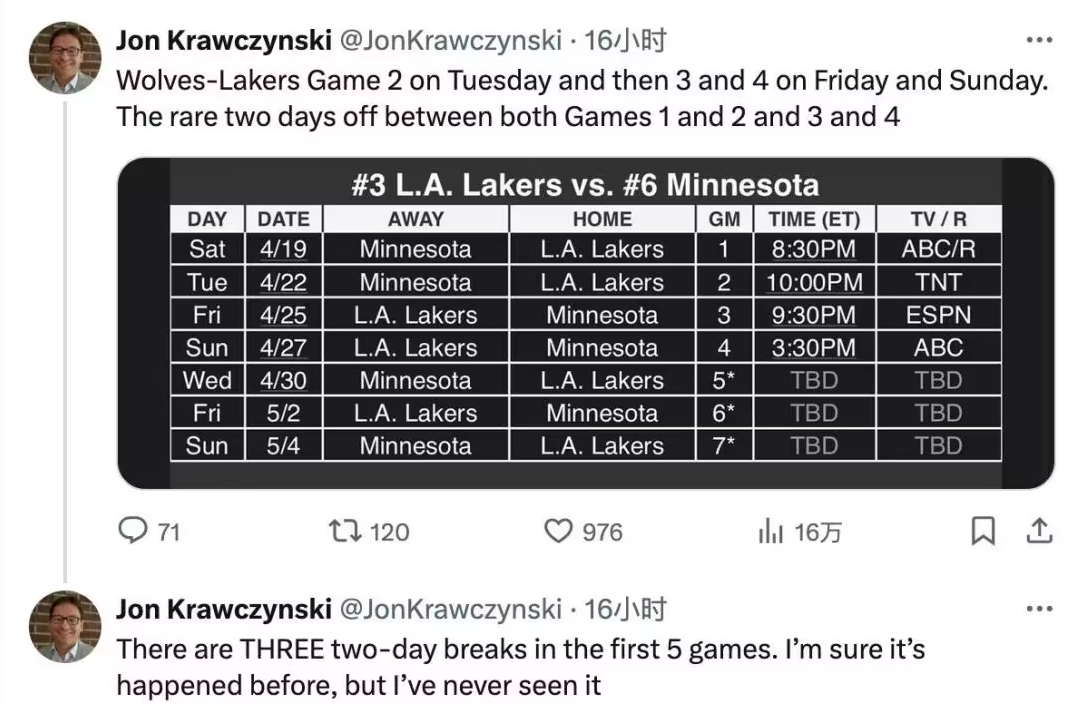Screen dimensions: 1076x718
Task: Like the Wolves-Lakers Game 2 tweet
Action: point(557,531)
